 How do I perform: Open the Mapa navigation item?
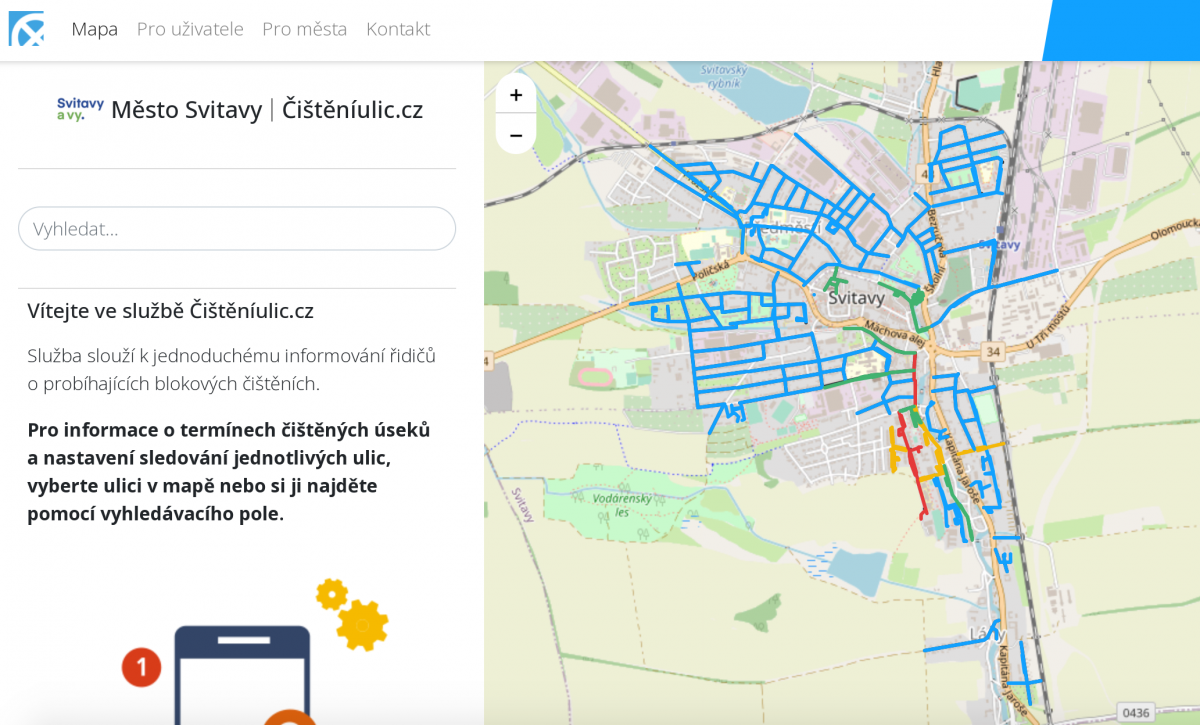click(95, 29)
